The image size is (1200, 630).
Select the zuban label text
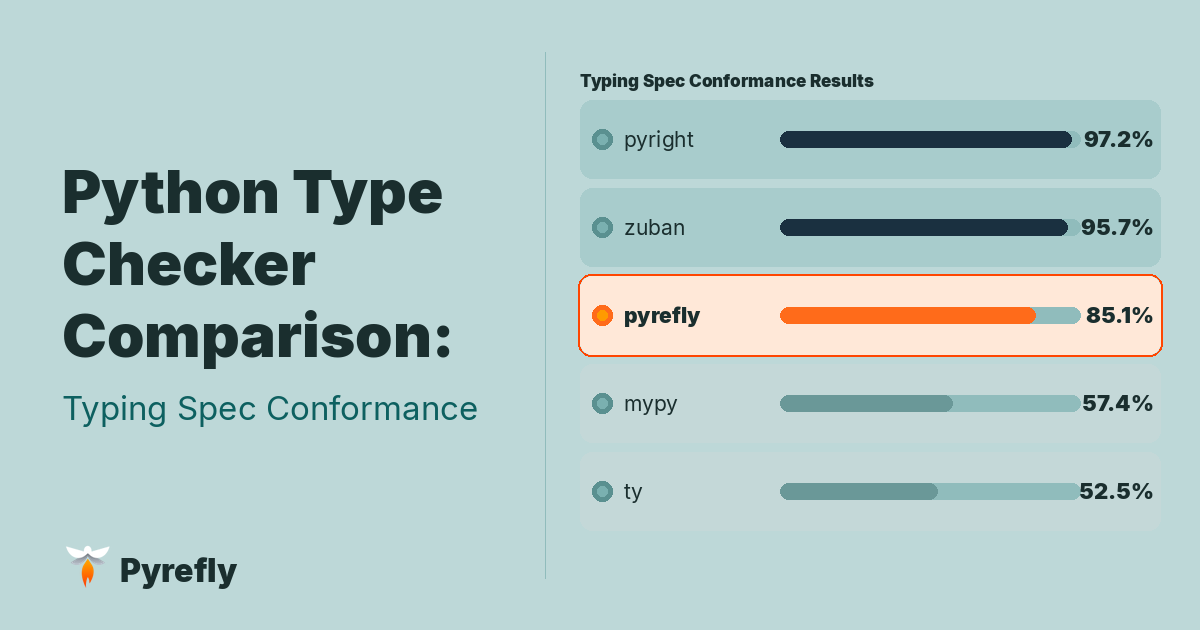coord(654,228)
